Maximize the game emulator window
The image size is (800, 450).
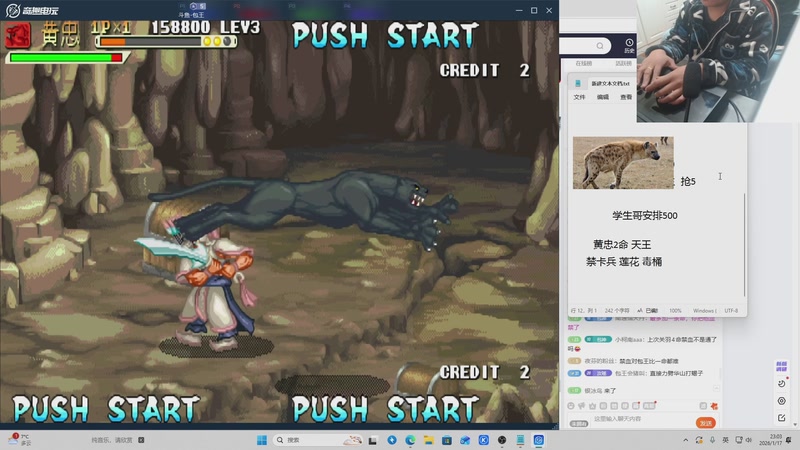click(534, 10)
